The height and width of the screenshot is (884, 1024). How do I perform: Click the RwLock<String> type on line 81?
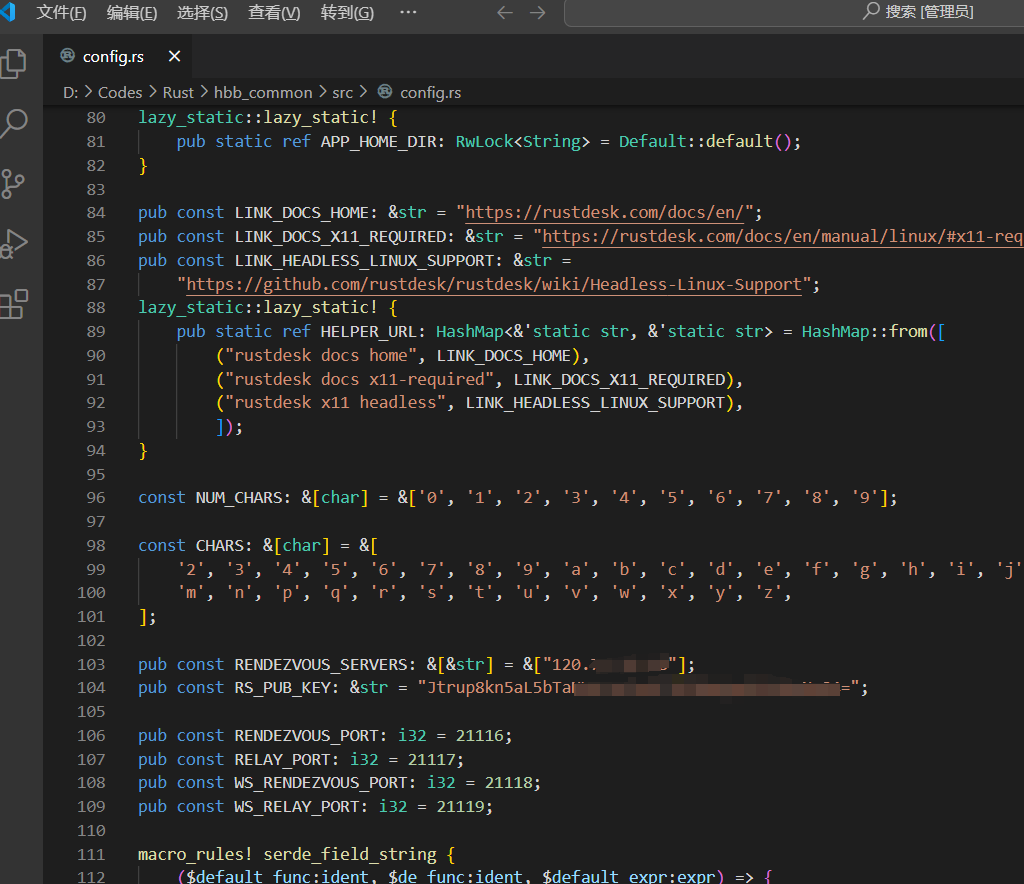[x=522, y=142]
